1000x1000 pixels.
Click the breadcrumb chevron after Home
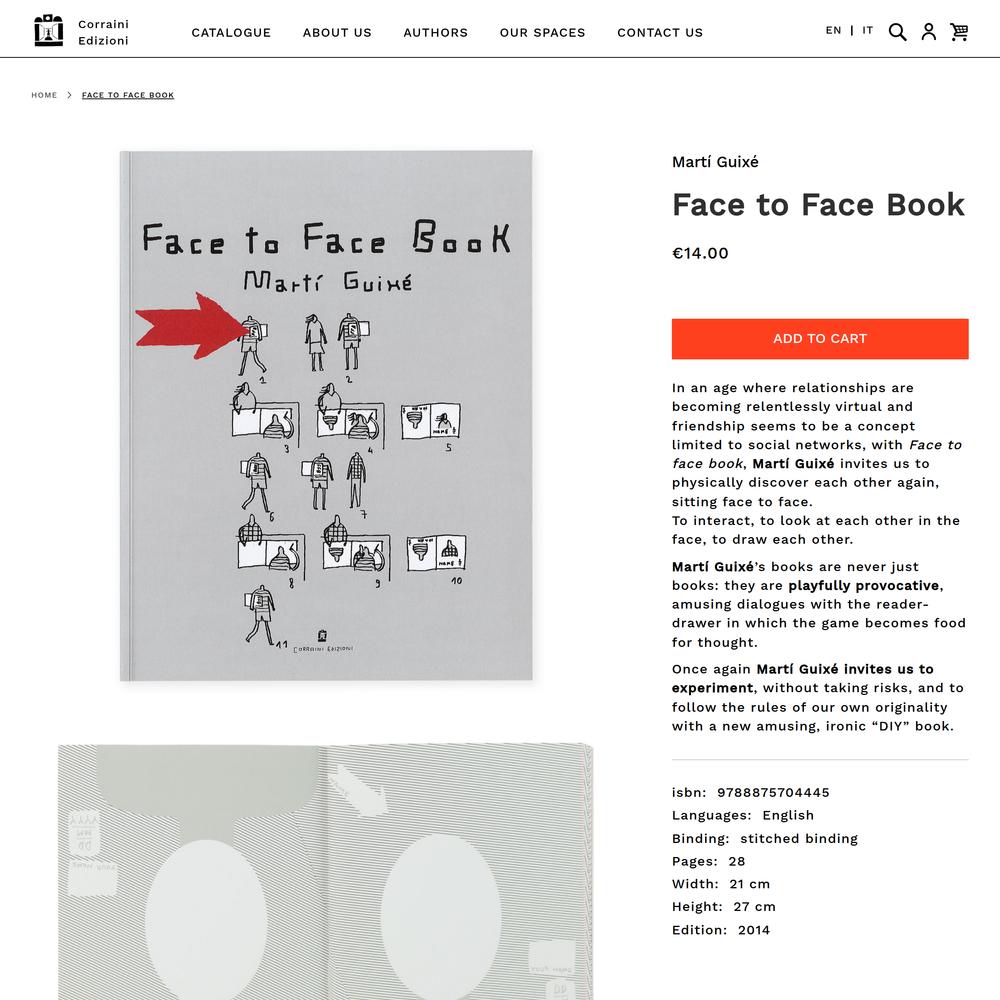pos(69,95)
